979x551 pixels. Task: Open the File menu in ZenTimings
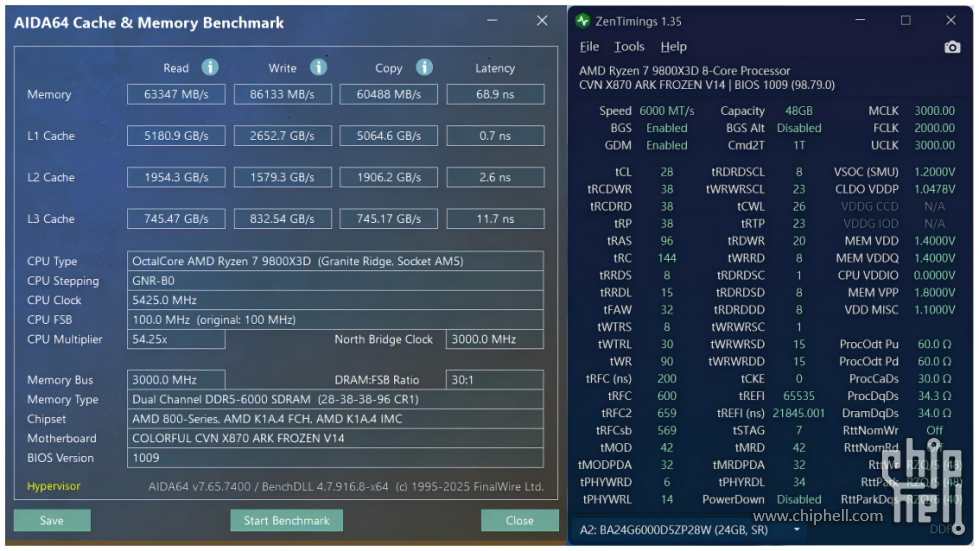(589, 47)
